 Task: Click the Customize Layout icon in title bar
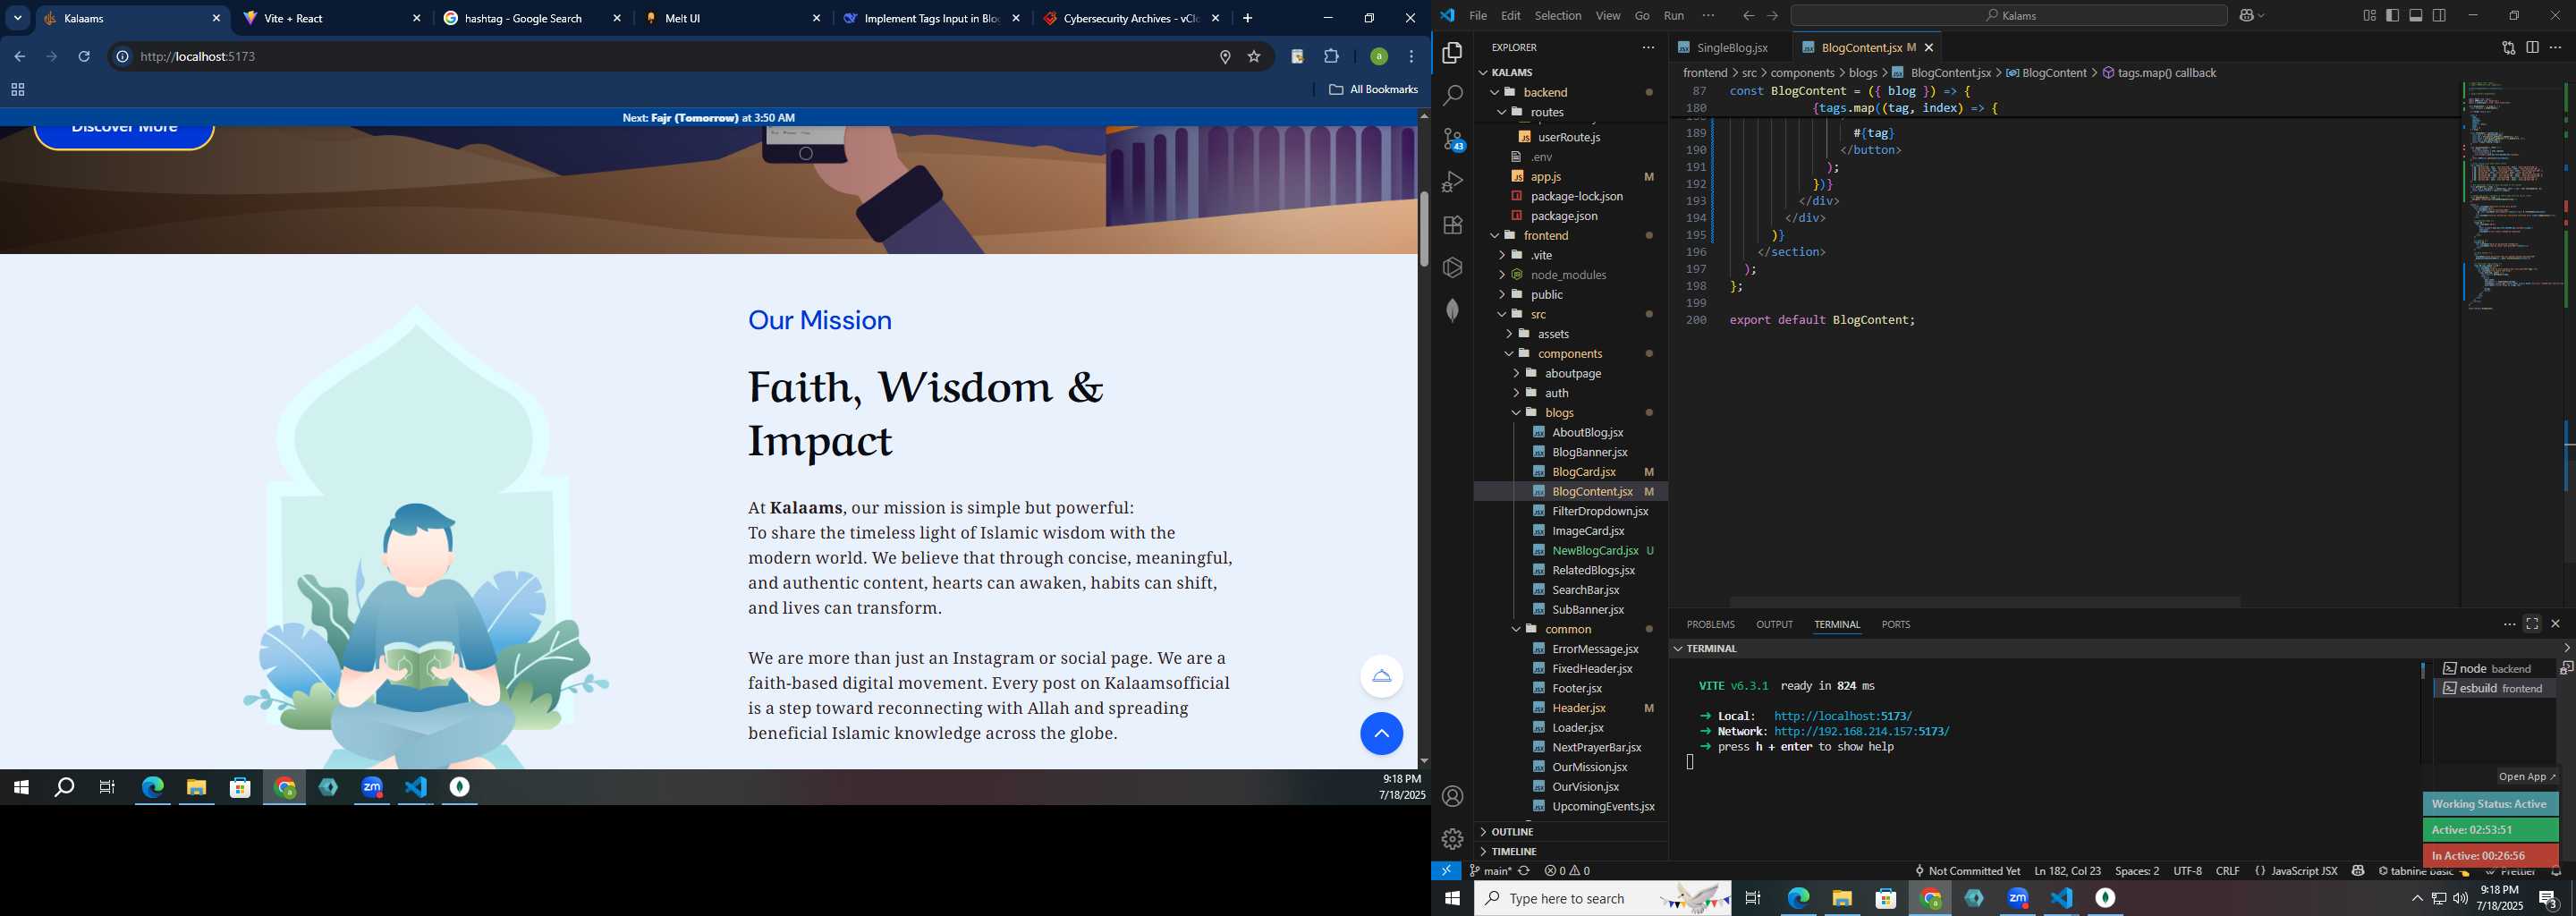(2369, 16)
